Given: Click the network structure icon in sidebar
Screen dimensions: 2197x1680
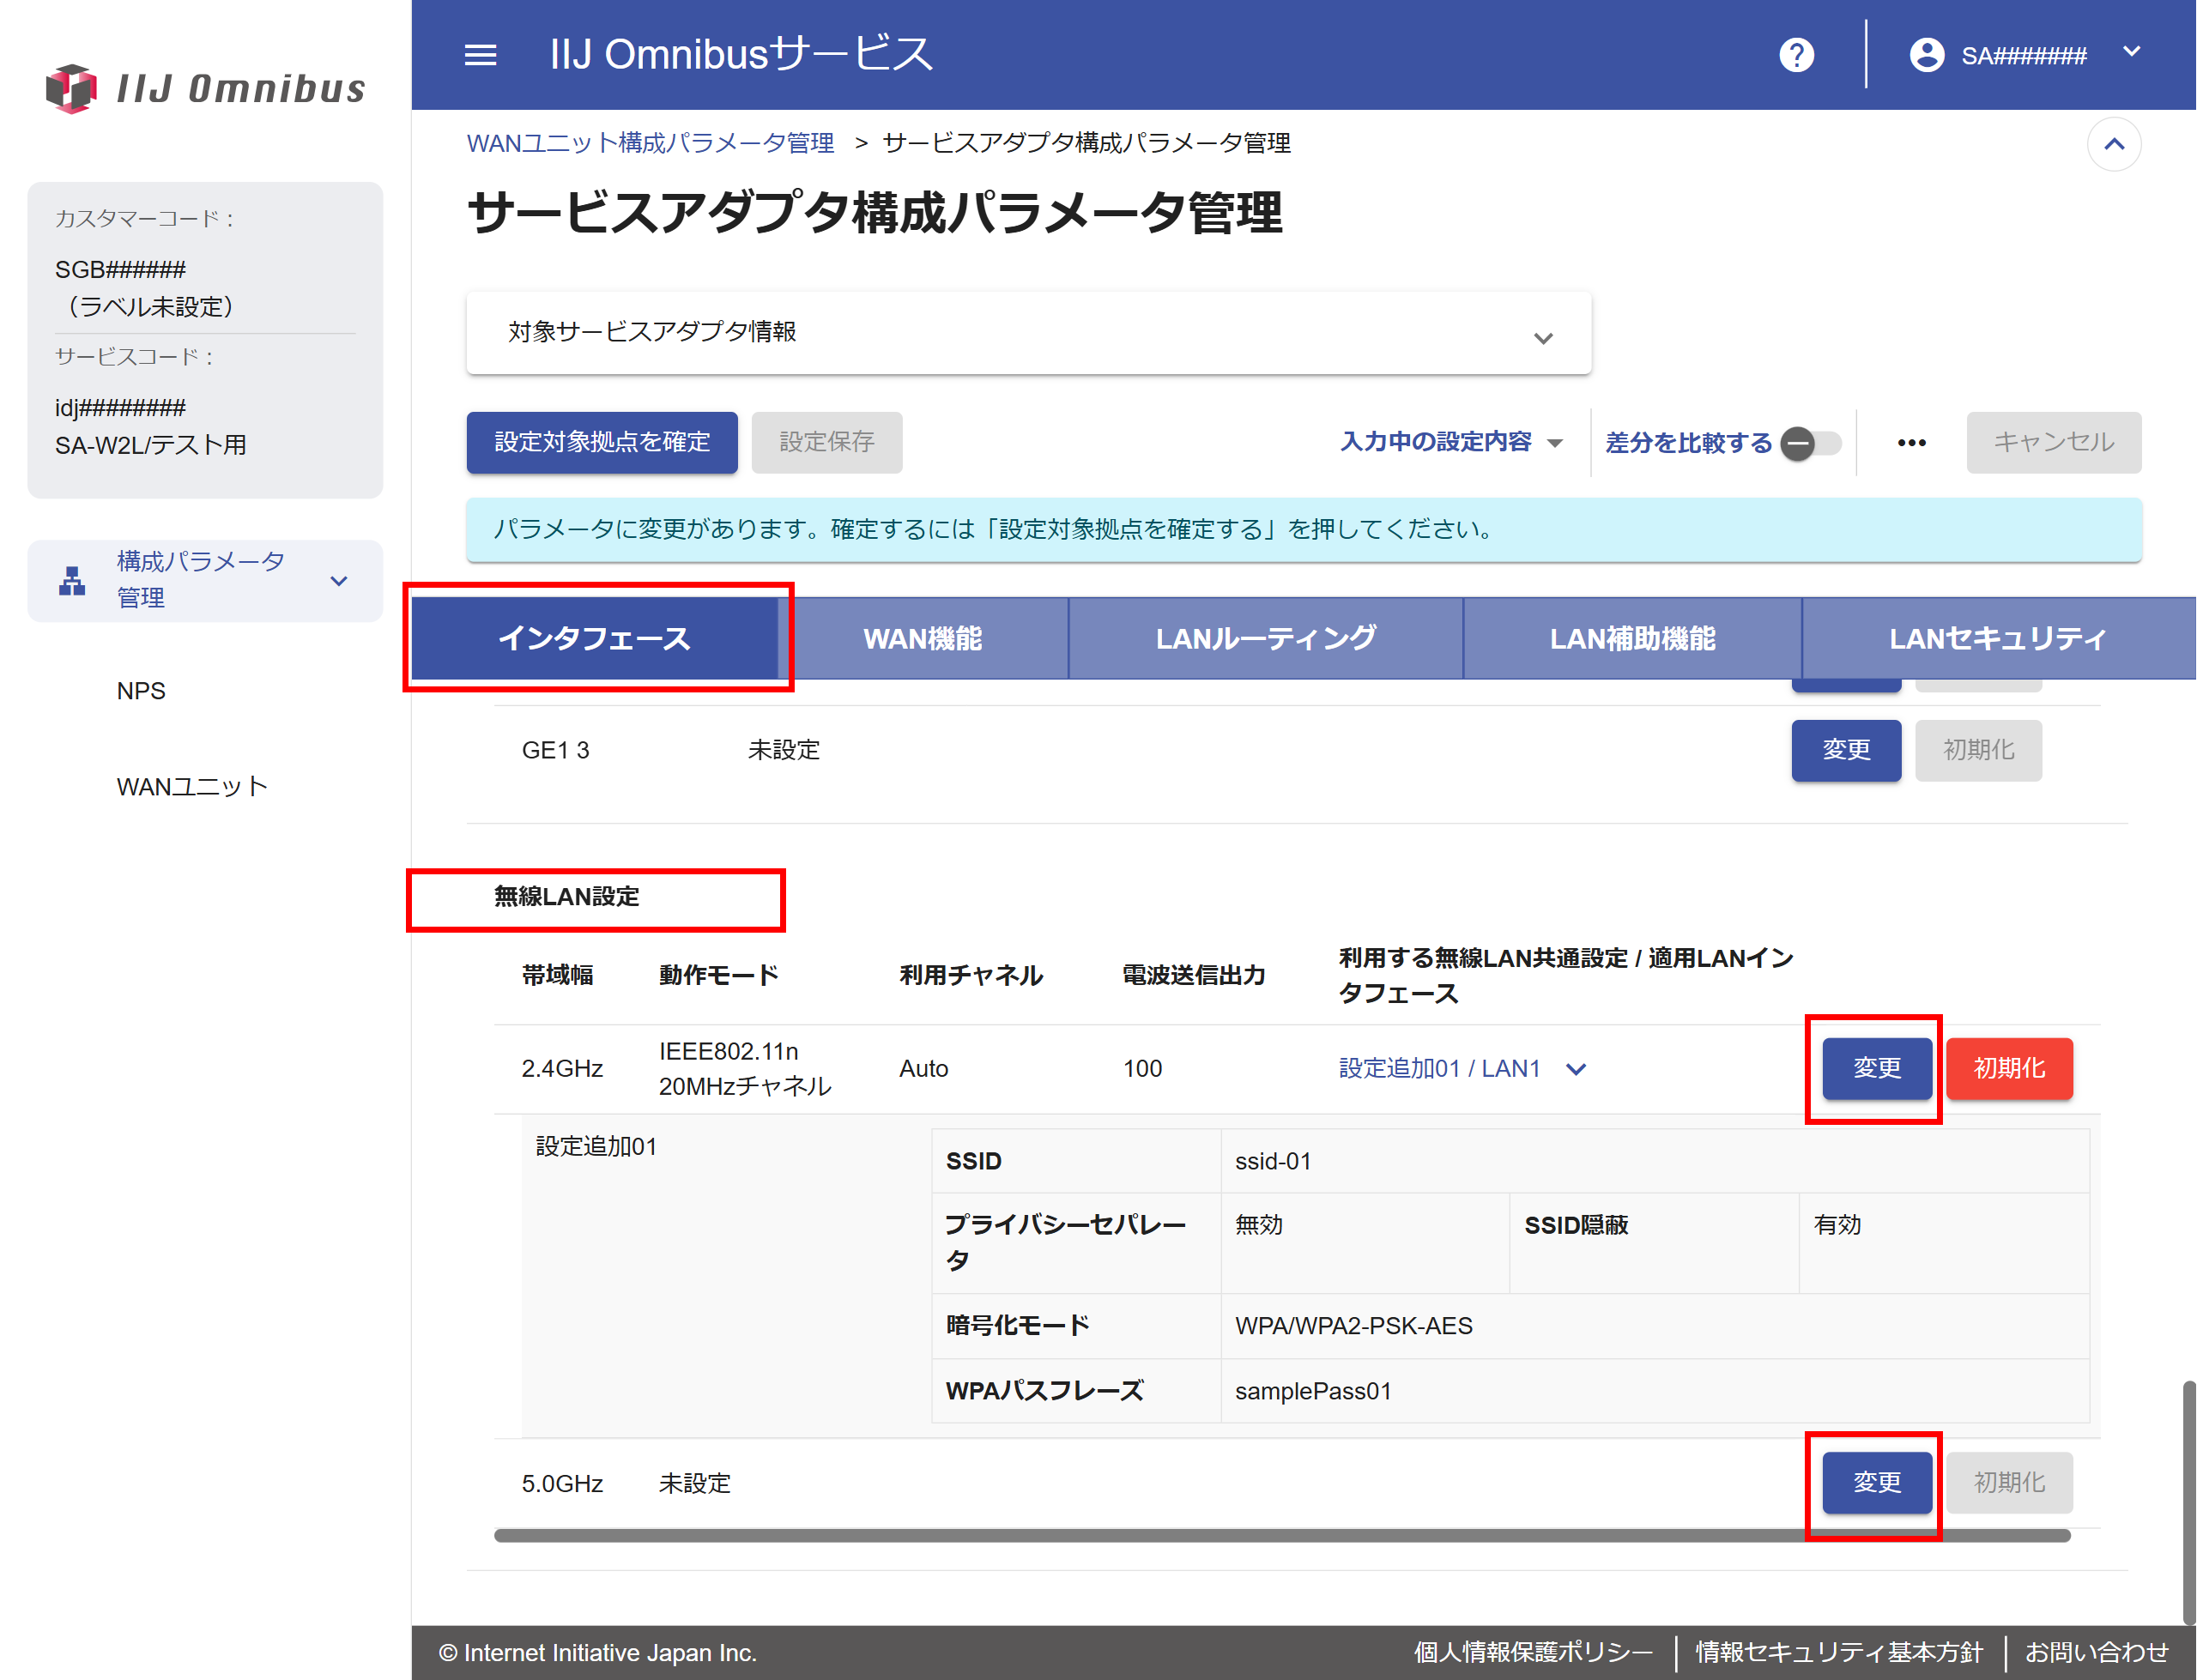Looking at the screenshot, I should point(72,581).
